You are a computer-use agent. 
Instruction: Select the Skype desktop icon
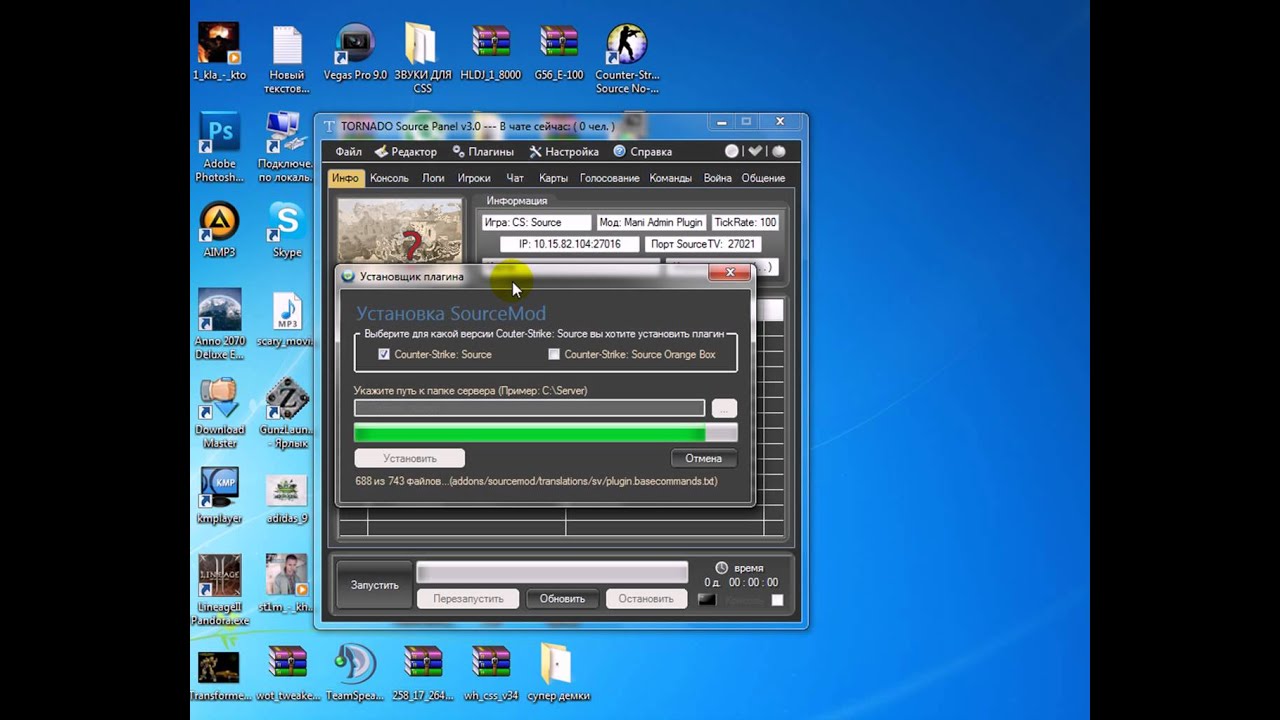[287, 230]
